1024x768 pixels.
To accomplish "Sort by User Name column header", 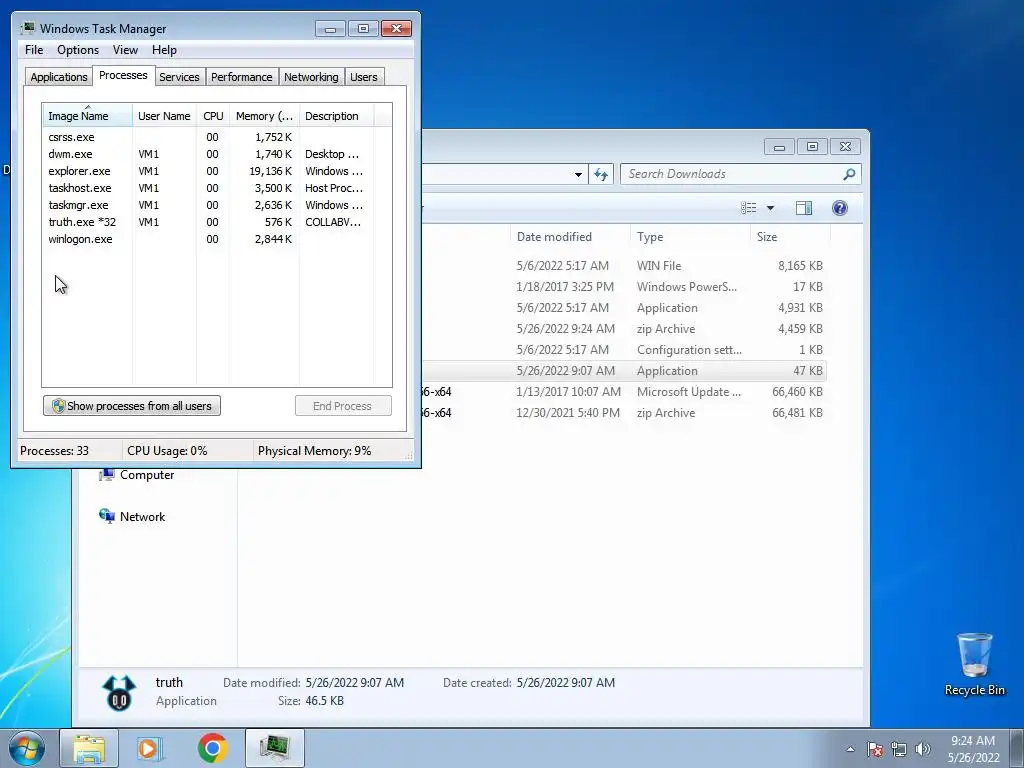I will tap(164, 116).
